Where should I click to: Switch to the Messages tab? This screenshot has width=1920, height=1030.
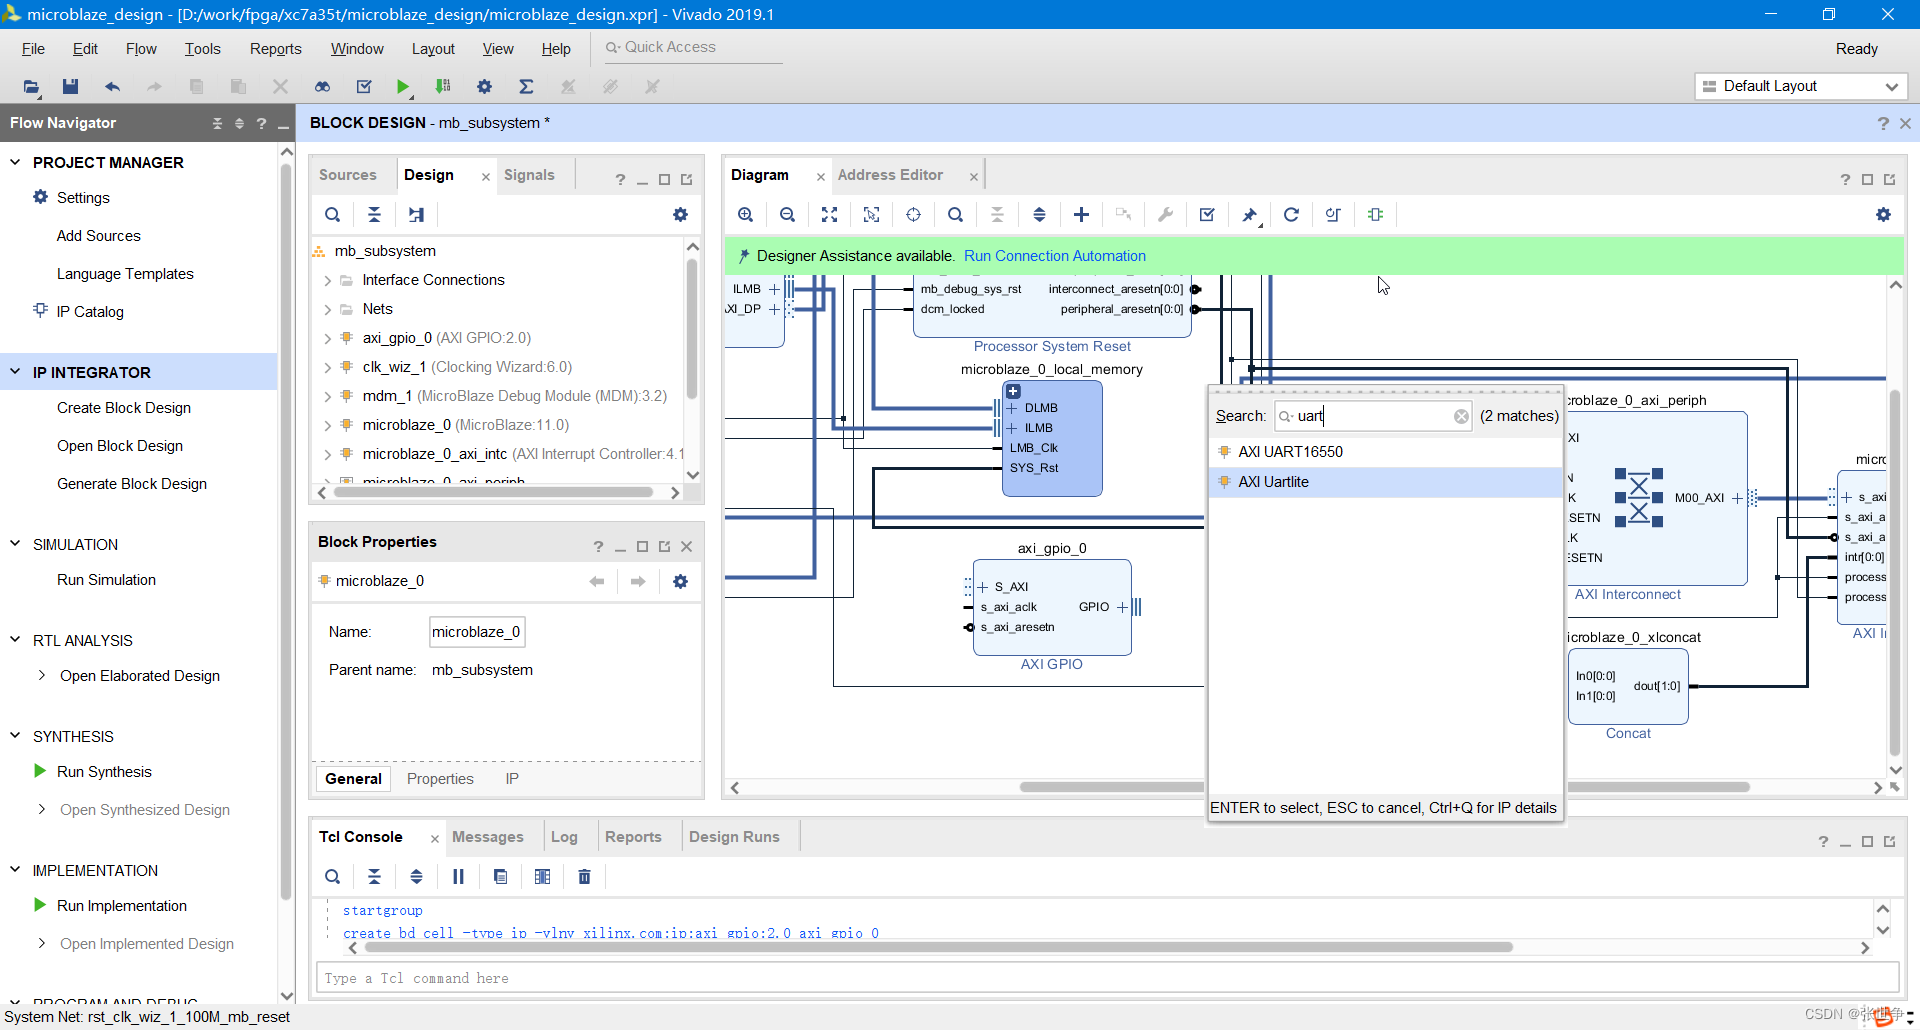[x=487, y=837]
